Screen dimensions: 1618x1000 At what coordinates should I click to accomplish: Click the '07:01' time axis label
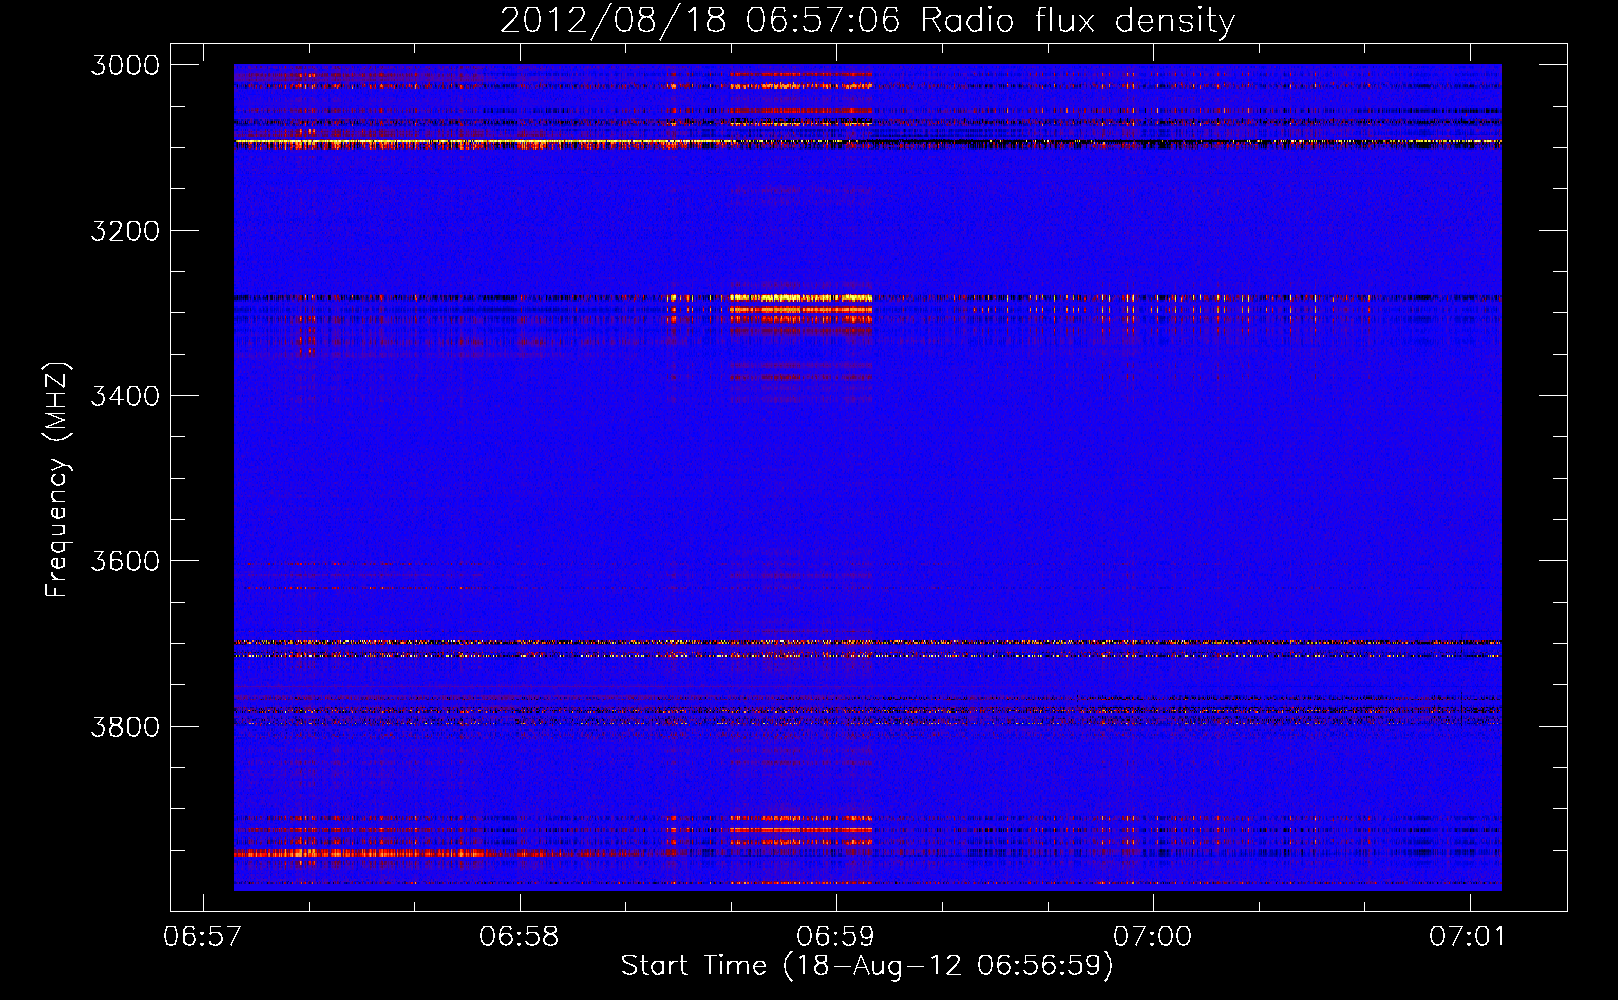click(x=1468, y=936)
